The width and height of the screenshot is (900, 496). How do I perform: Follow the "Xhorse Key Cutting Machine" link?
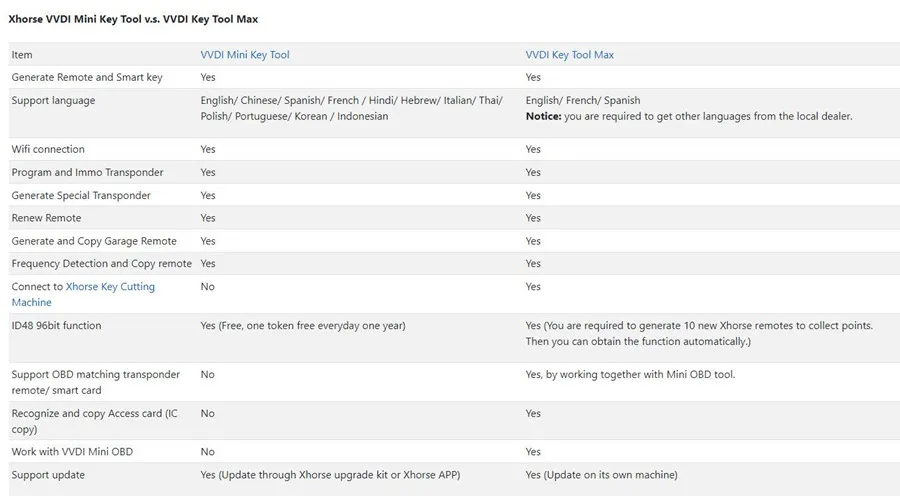[x=110, y=287]
